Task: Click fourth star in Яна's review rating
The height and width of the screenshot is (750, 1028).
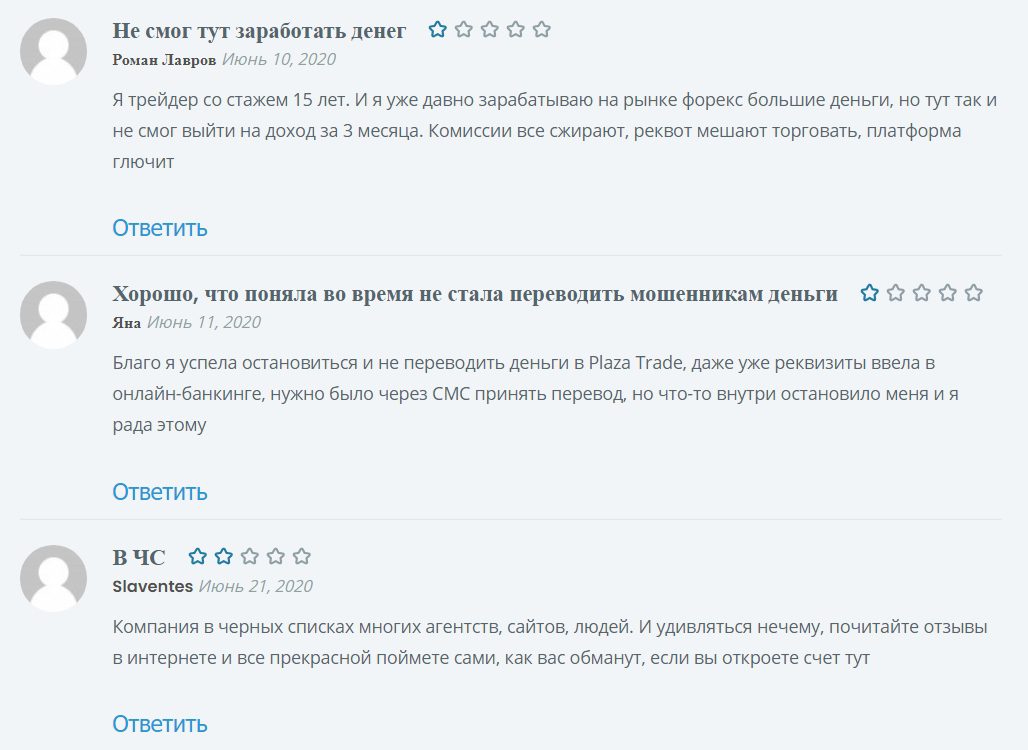Action: point(948,293)
